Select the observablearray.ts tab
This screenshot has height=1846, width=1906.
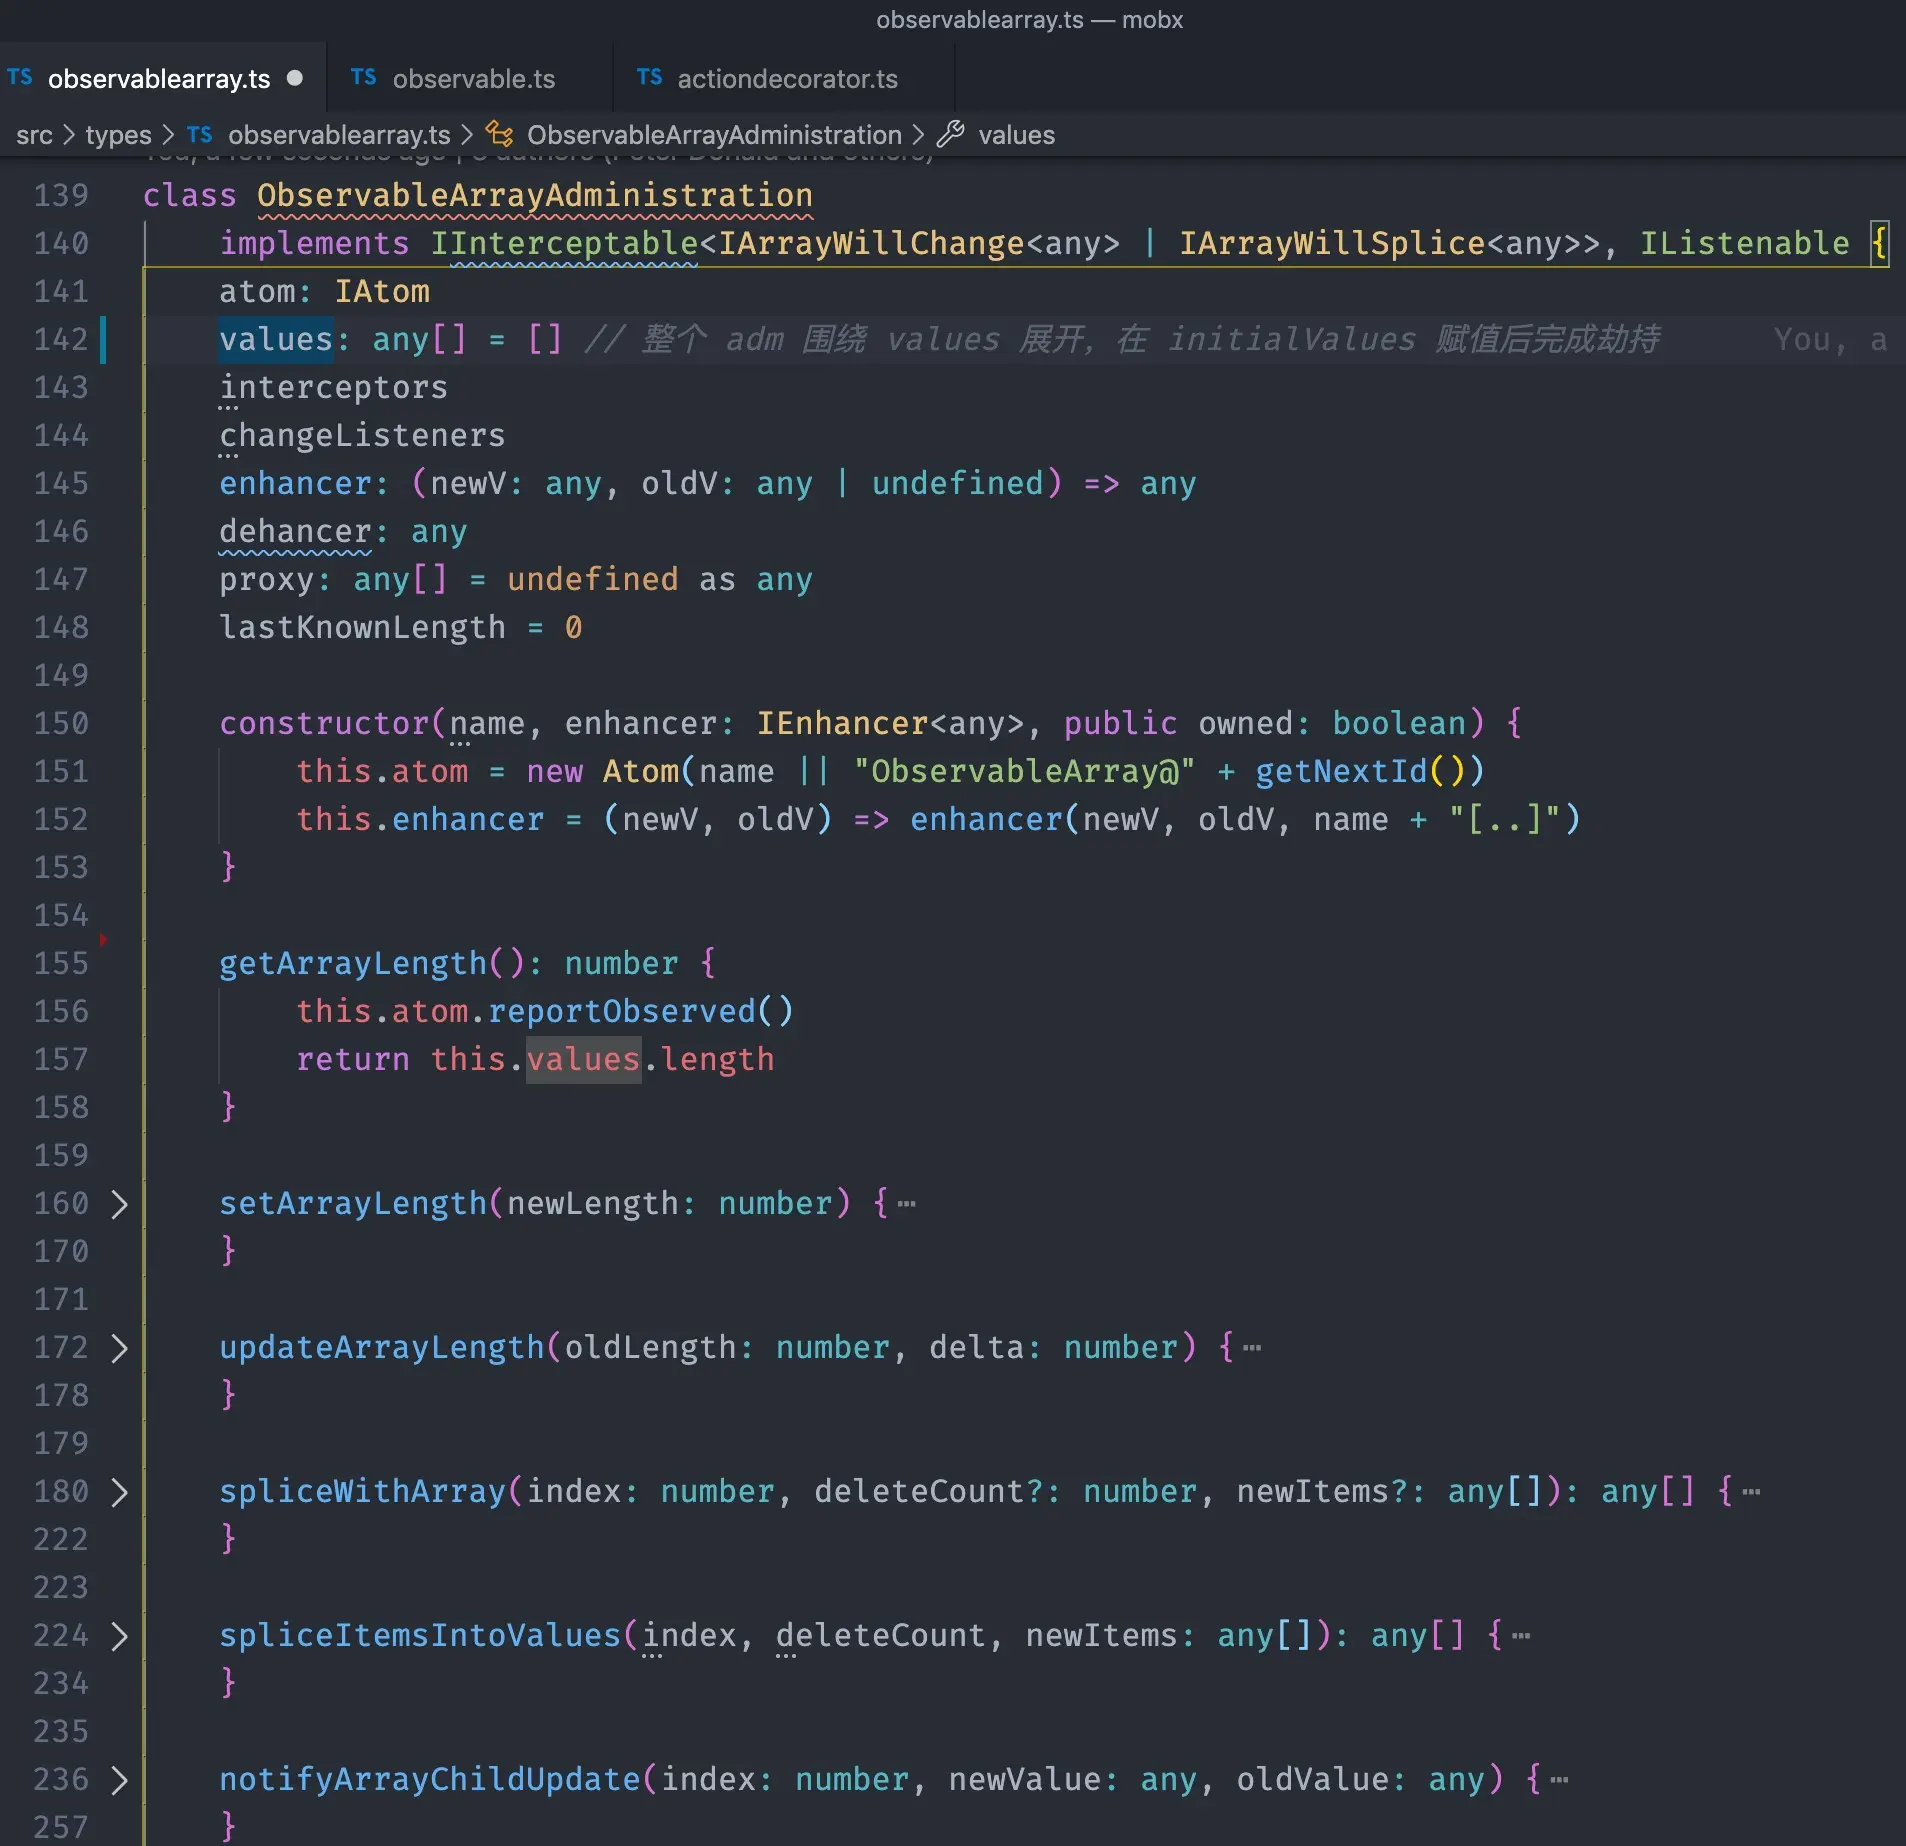(x=158, y=79)
